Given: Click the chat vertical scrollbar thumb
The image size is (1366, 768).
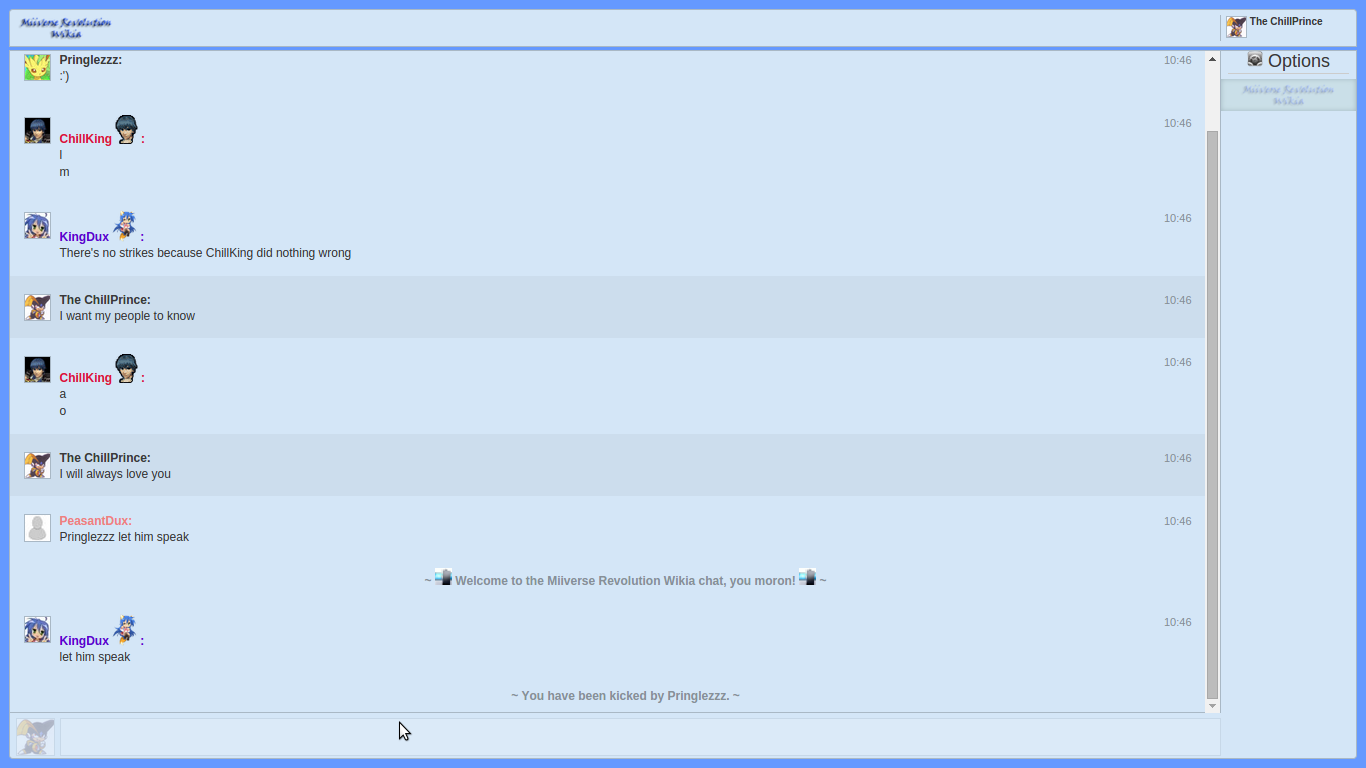Looking at the screenshot, I should 1213,414.
